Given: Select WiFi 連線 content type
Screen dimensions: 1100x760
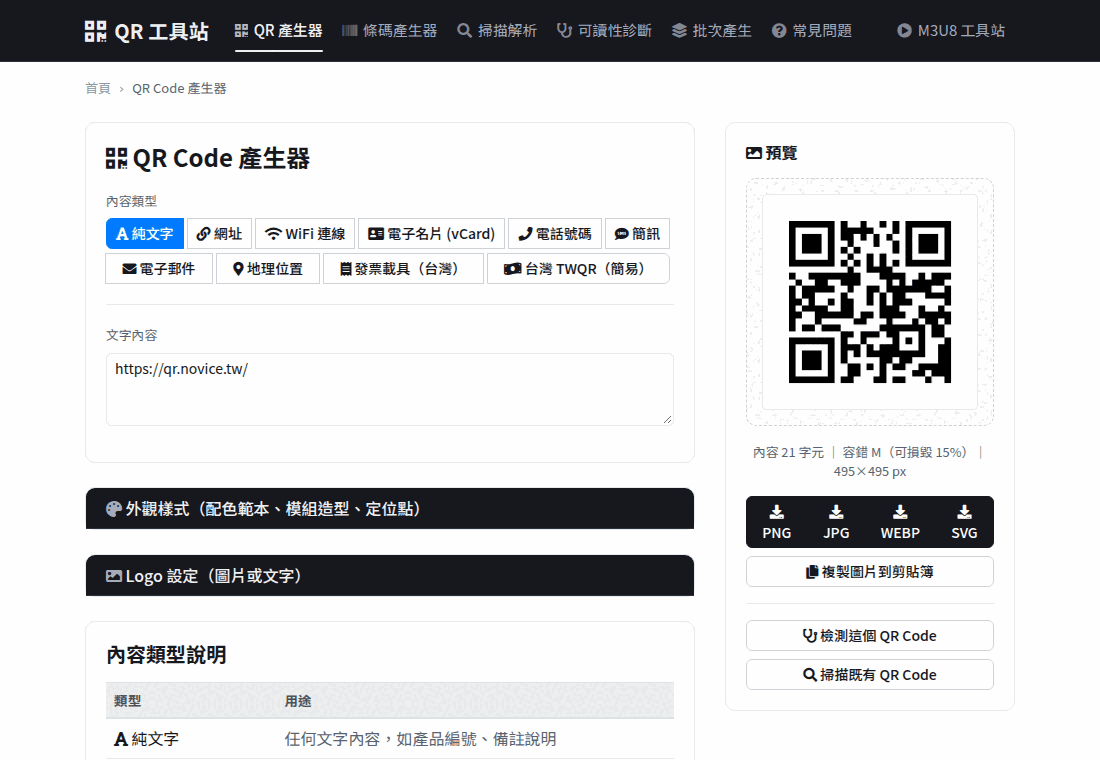Looking at the screenshot, I should coord(305,234).
